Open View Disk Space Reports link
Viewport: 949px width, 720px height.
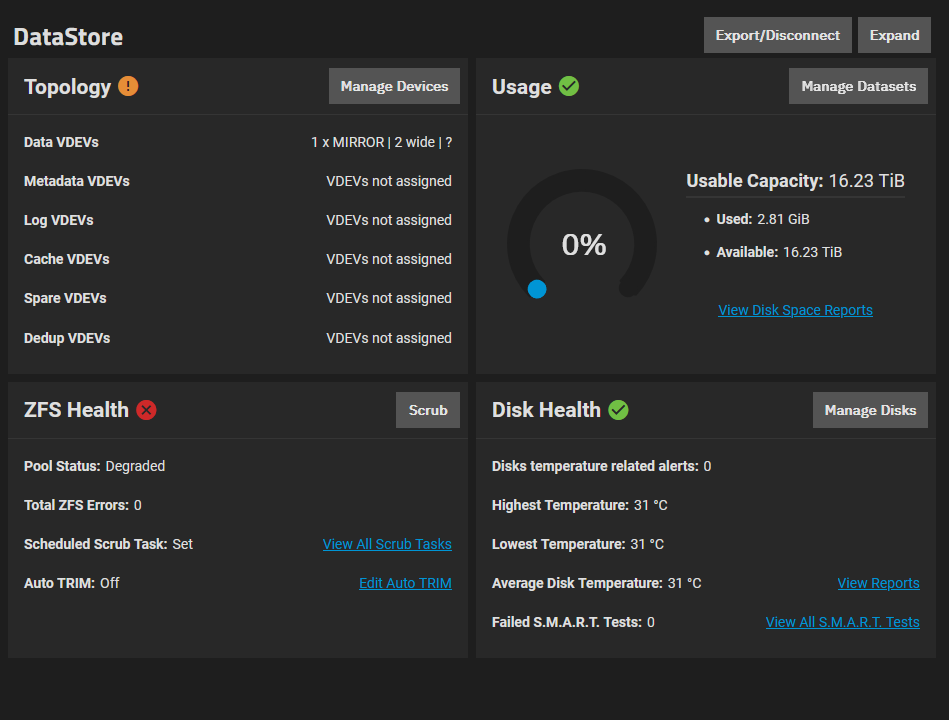pyautogui.click(x=795, y=310)
